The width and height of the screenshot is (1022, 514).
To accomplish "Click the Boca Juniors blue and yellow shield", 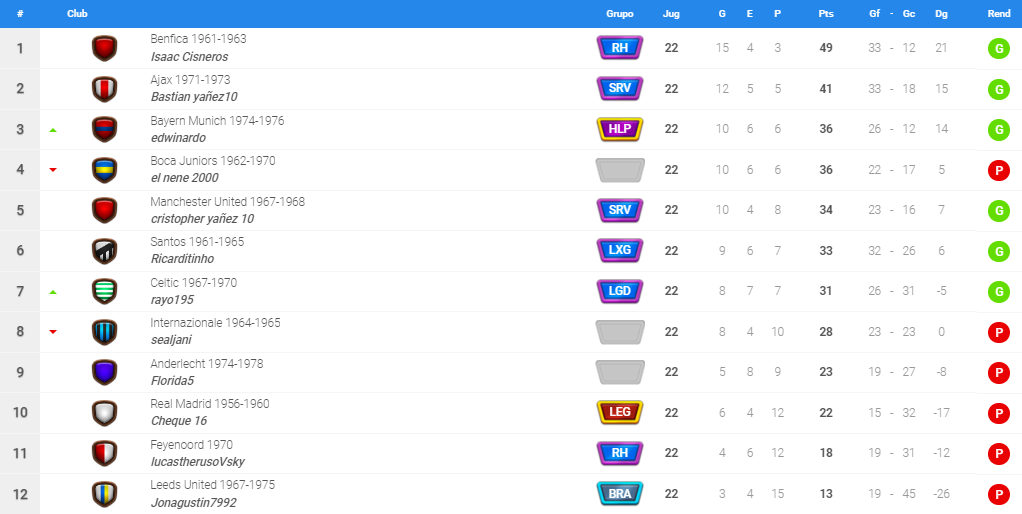I will (104, 170).
